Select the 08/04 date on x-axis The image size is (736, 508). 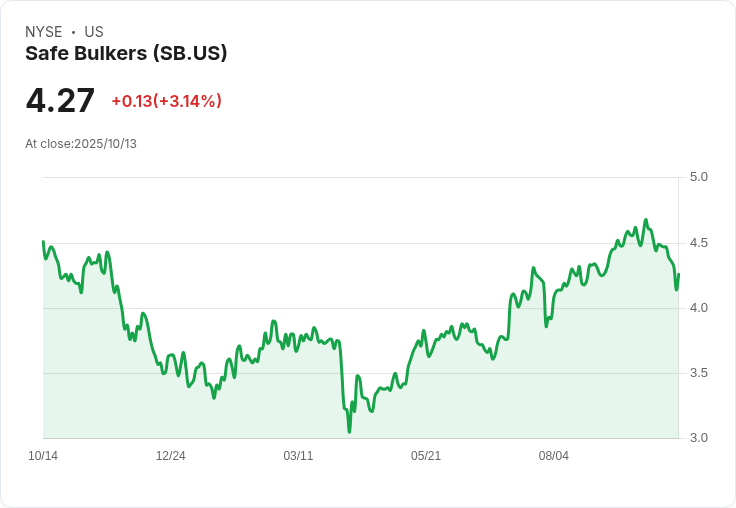[x=554, y=456]
